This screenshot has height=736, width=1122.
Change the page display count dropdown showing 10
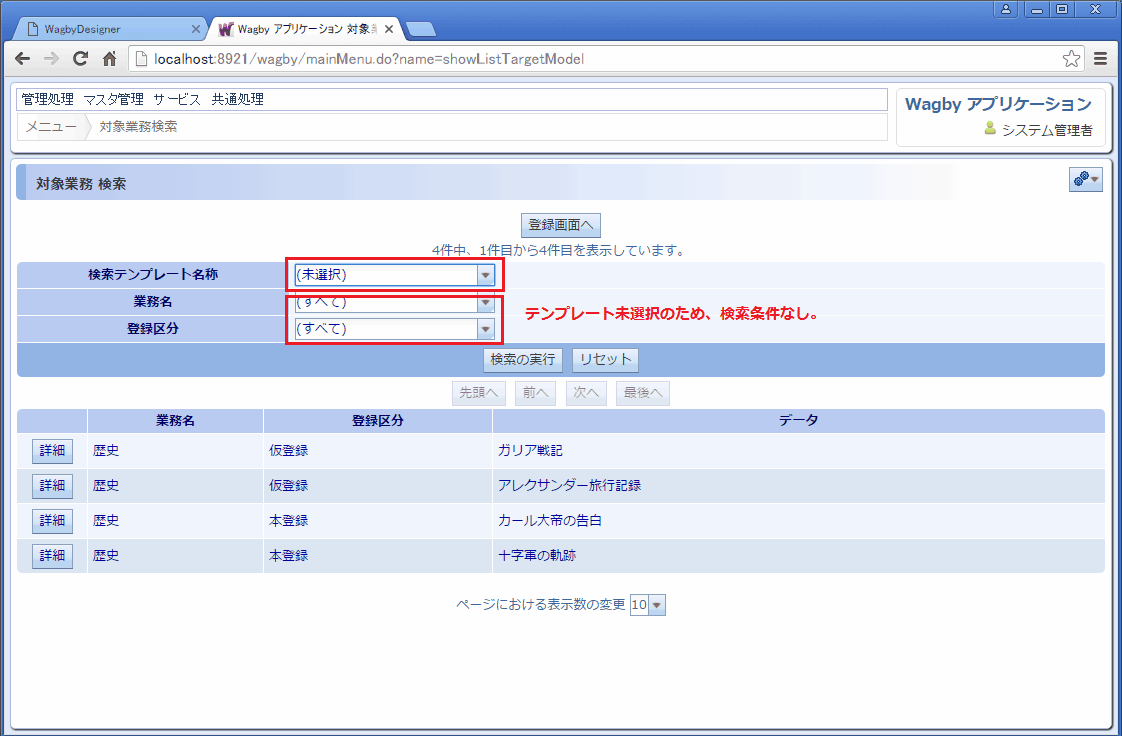click(x=648, y=605)
